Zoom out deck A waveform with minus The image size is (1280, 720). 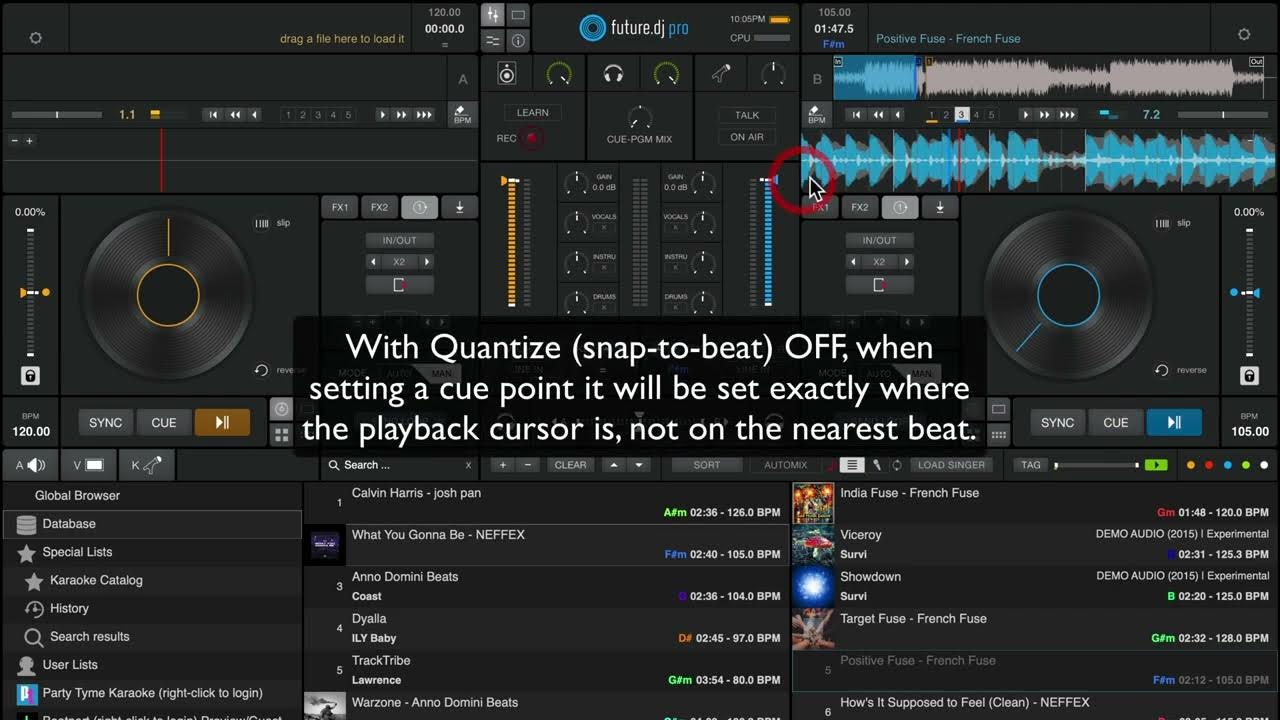(x=15, y=141)
